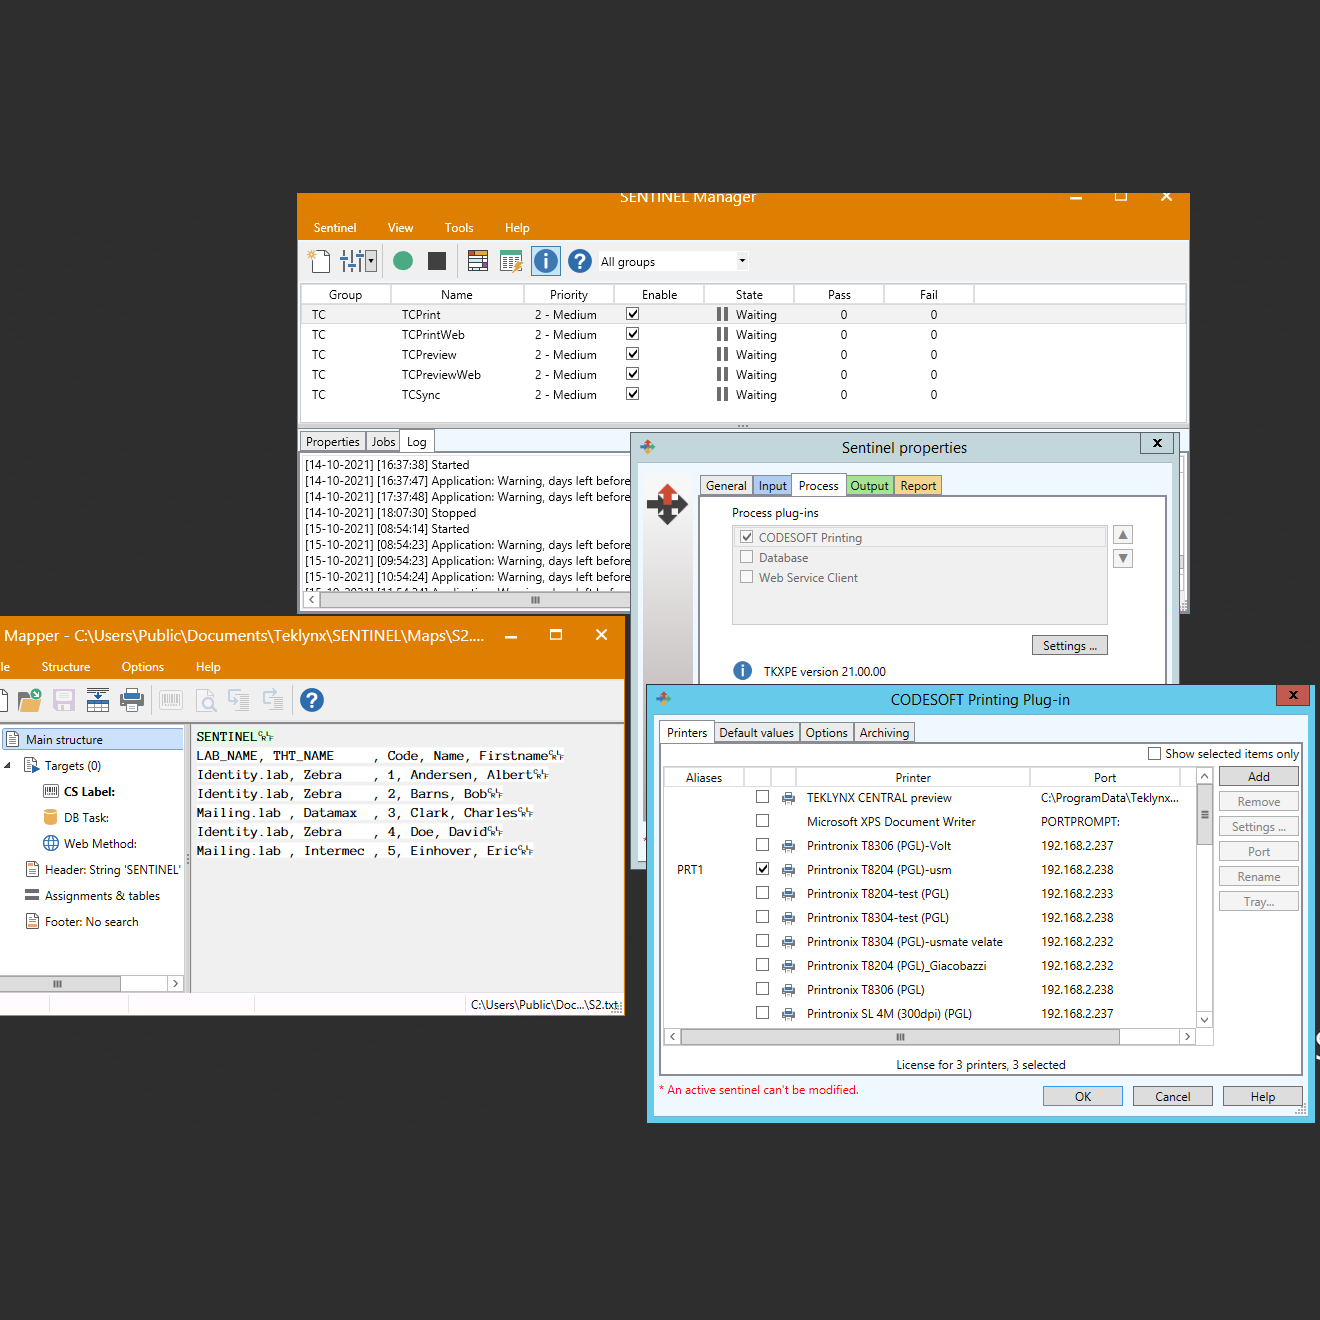The width and height of the screenshot is (1320, 1320).
Task: Click the Add button in printers list
Action: click(1259, 776)
